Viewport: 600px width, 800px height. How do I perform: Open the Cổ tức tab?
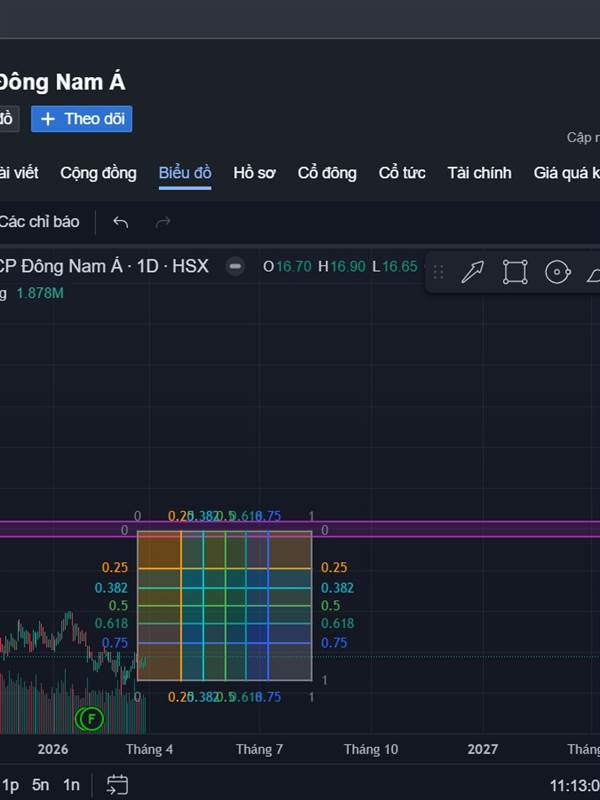(x=402, y=173)
